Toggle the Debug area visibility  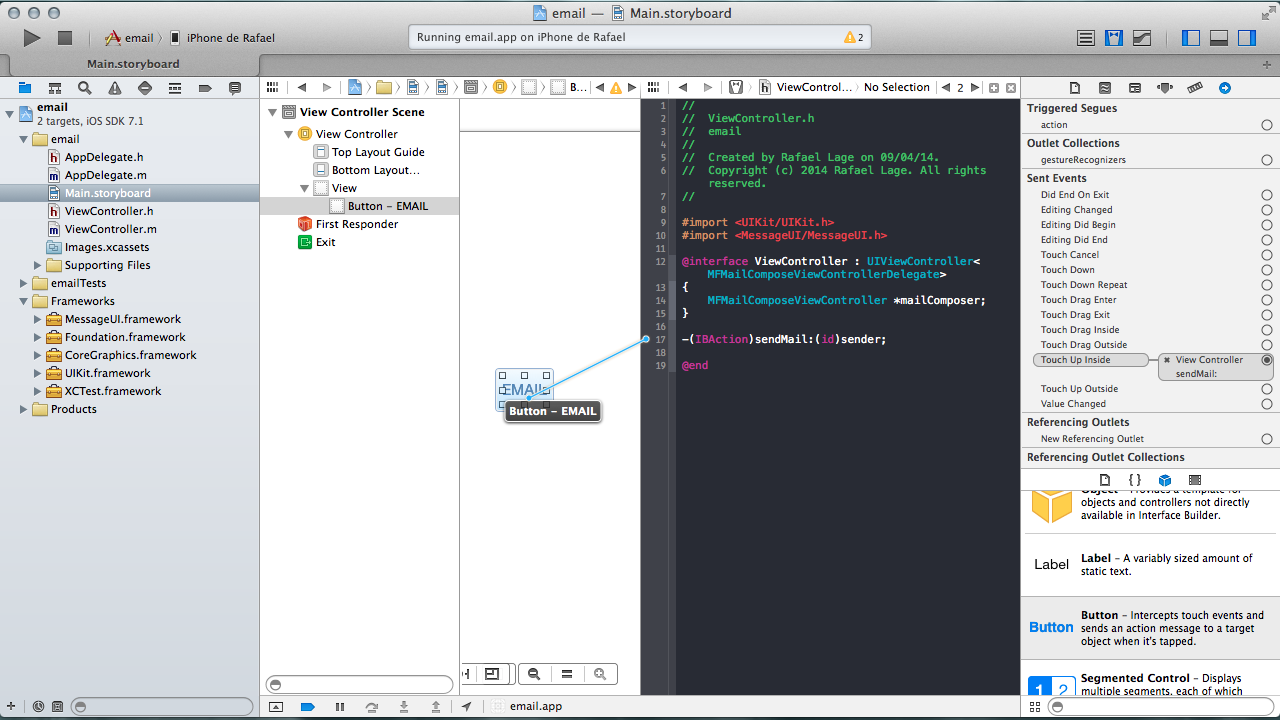tap(1219, 38)
